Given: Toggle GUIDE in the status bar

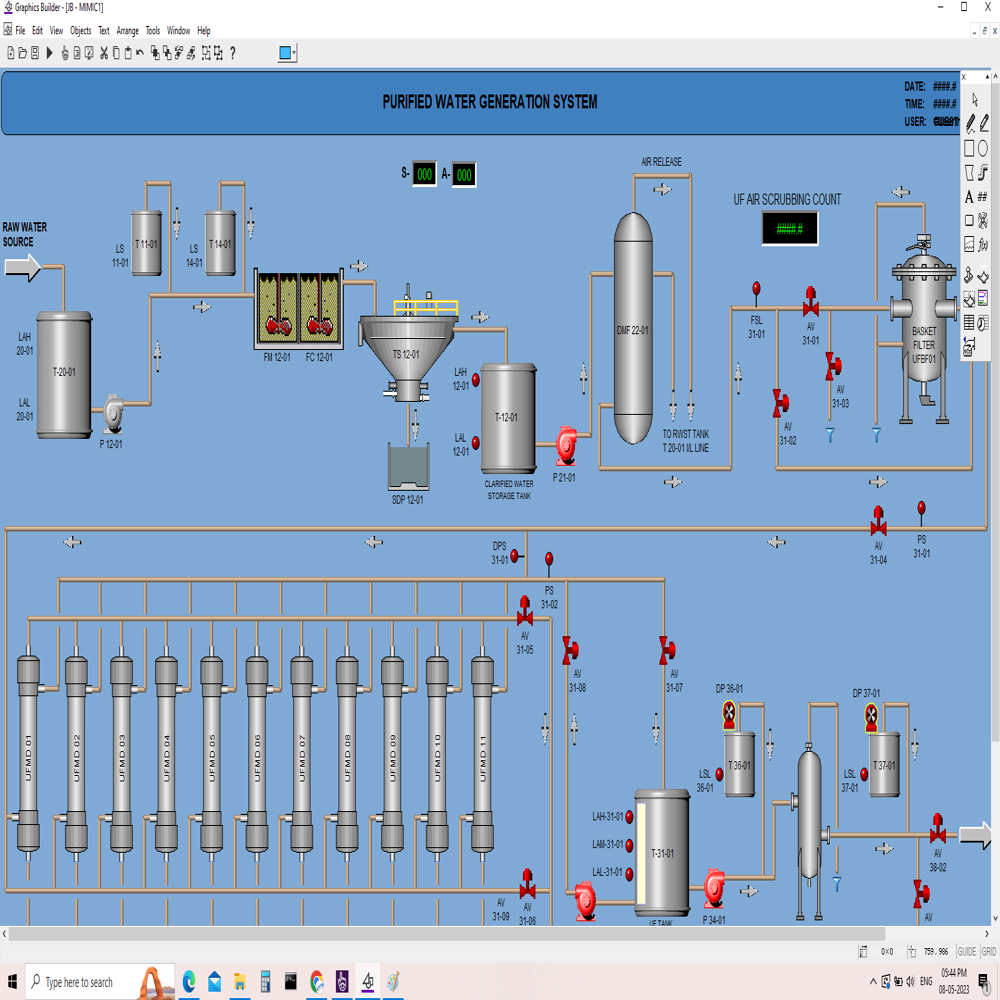Looking at the screenshot, I should click(966, 952).
